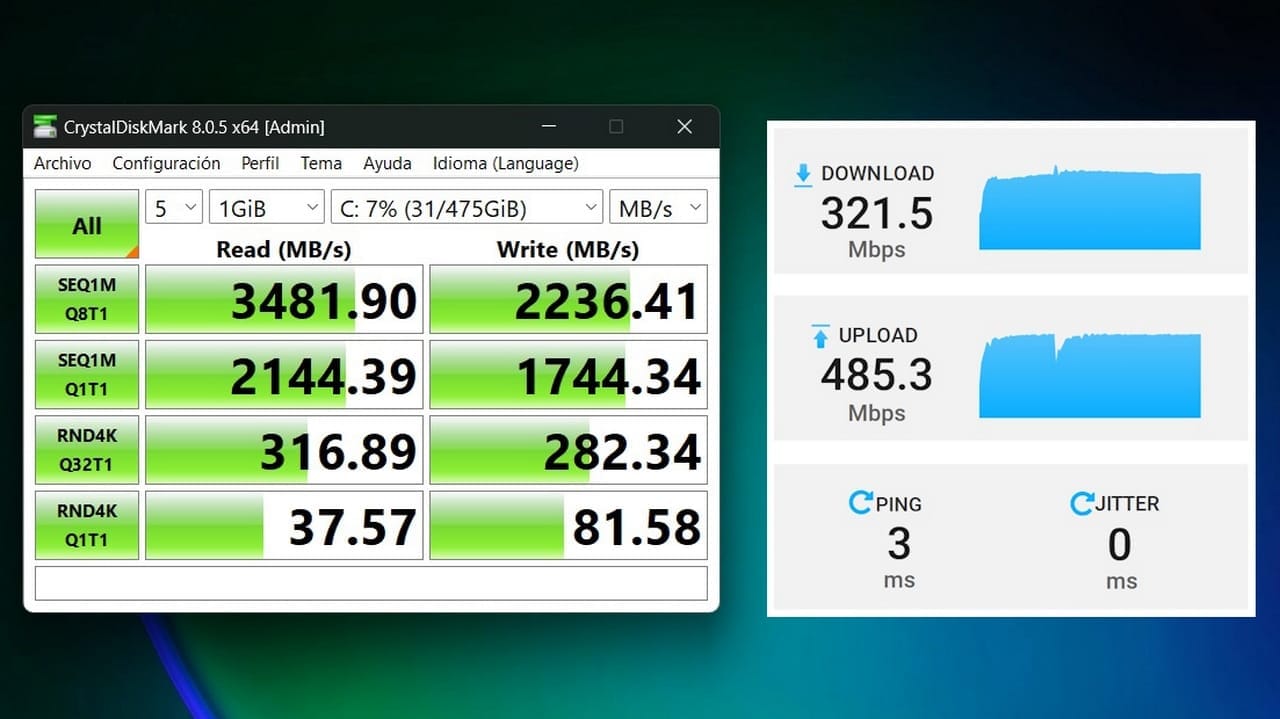Image resolution: width=1280 pixels, height=719 pixels.
Task: Open the test size dropdown showing 1GiB
Action: point(267,208)
